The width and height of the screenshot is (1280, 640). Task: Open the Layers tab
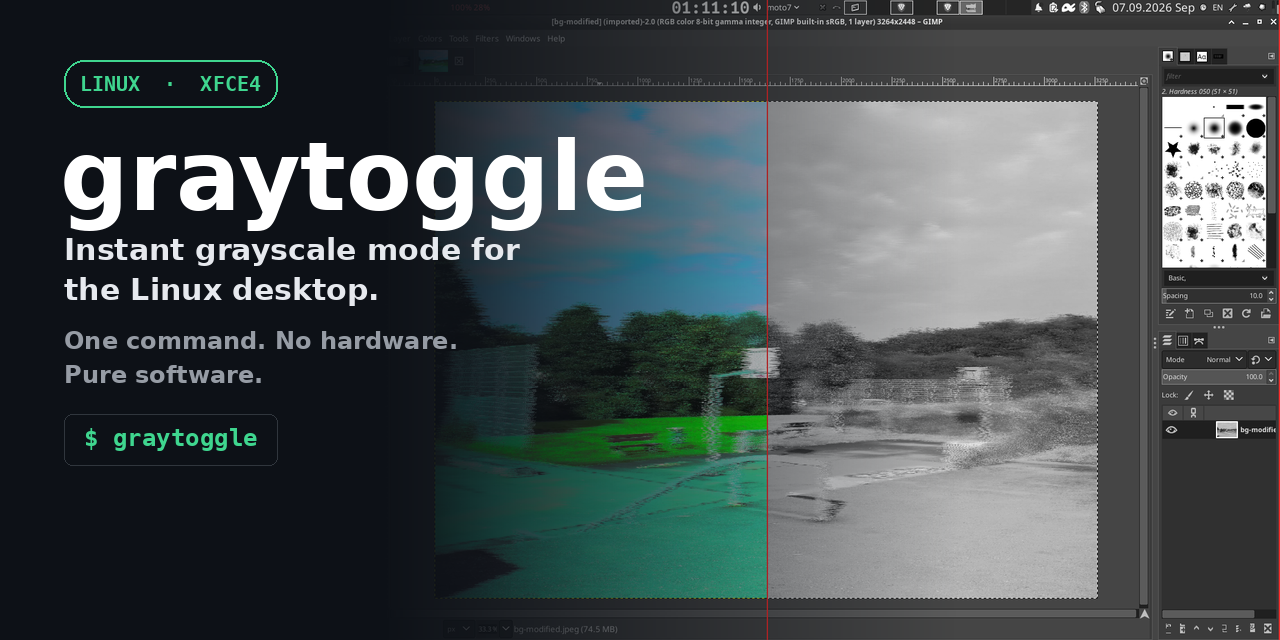coord(1167,341)
